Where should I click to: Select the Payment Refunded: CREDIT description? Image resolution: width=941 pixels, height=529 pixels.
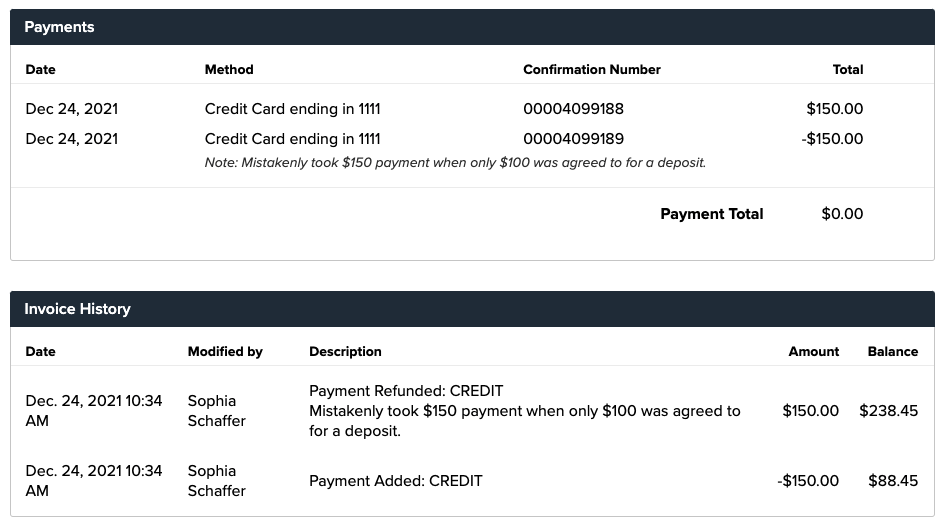point(406,391)
